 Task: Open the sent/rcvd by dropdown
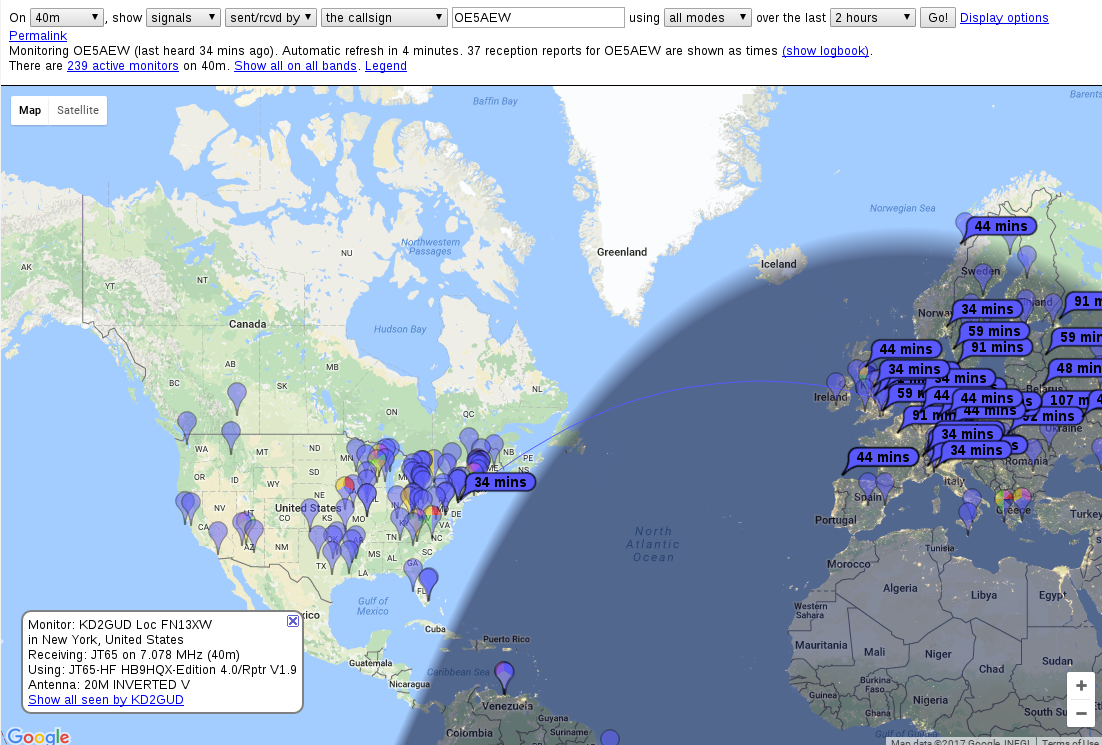click(x=271, y=17)
